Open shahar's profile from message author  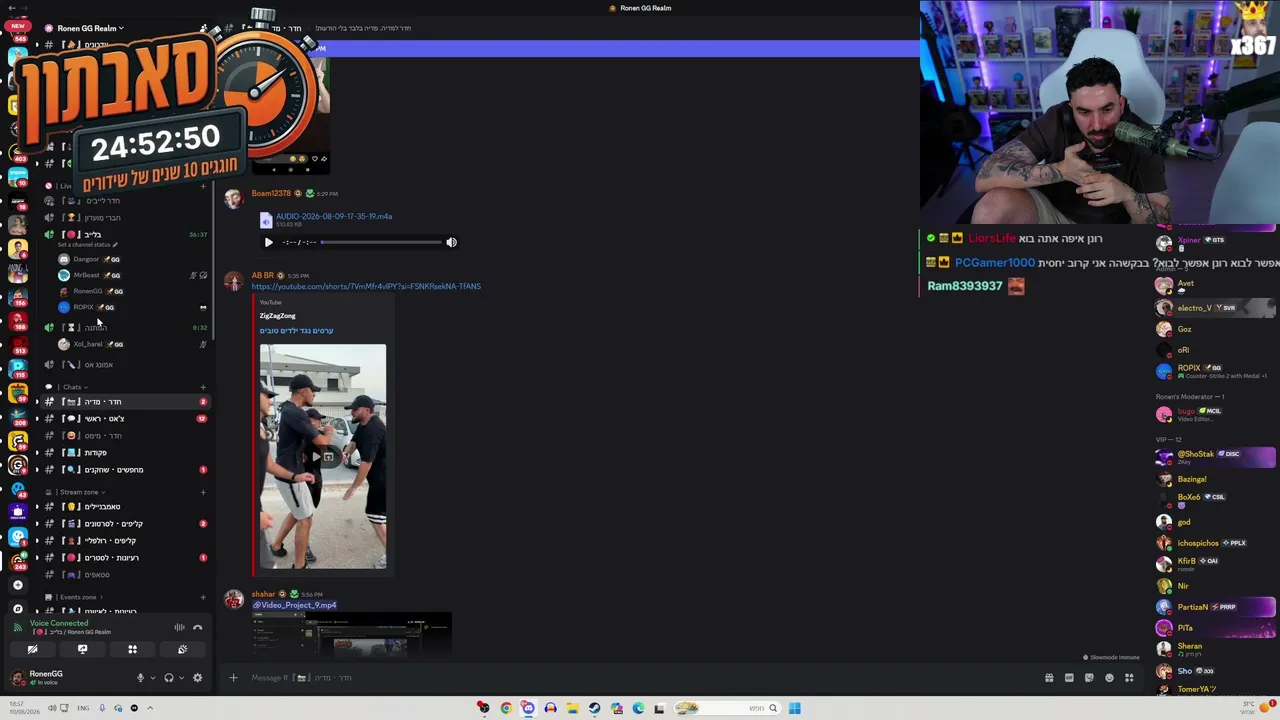coord(263,594)
